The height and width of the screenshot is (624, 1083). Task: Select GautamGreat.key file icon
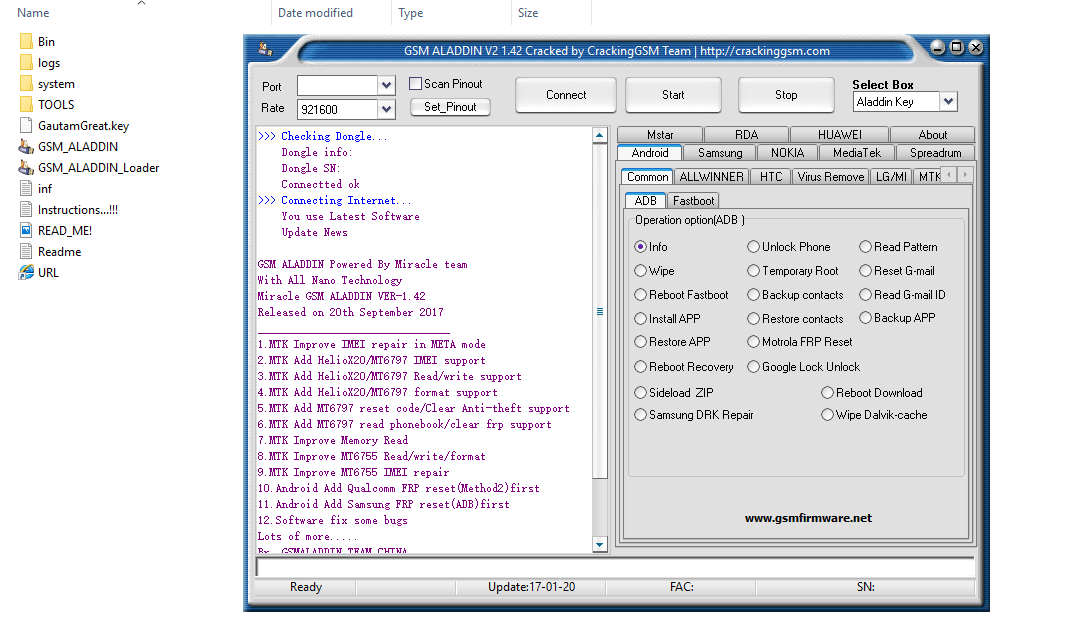click(26, 126)
